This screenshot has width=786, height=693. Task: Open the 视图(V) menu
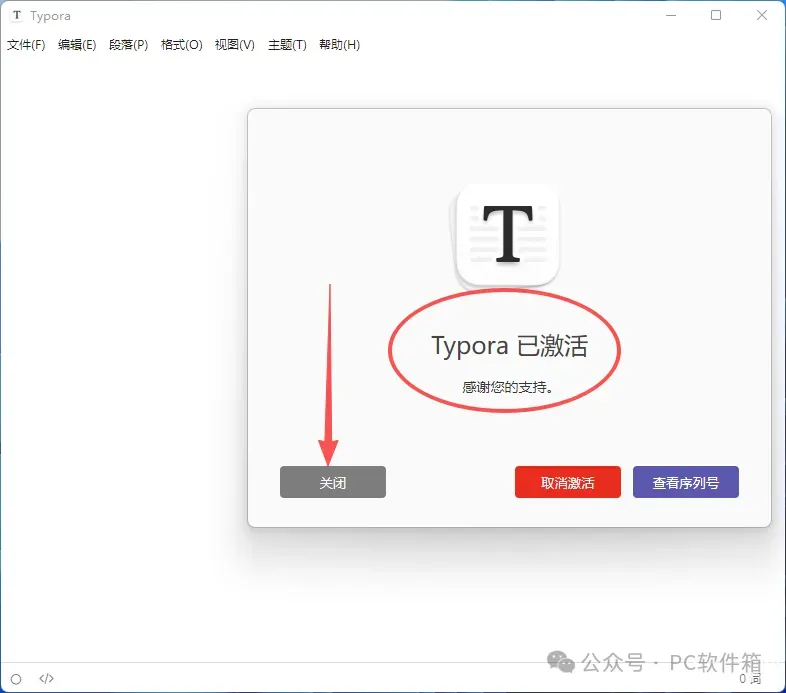coord(235,45)
